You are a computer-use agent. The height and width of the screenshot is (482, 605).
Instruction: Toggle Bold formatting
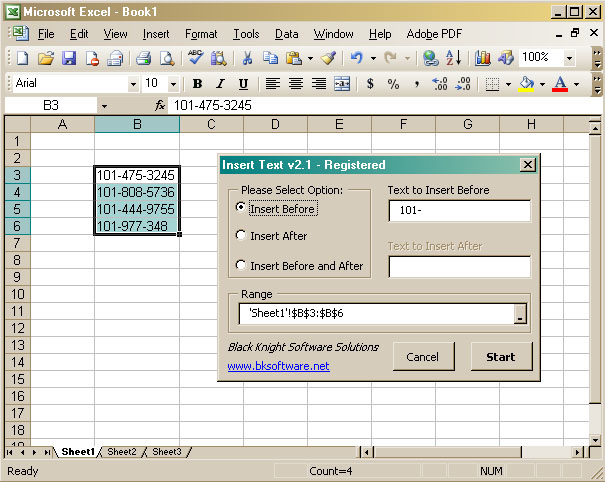[x=197, y=84]
